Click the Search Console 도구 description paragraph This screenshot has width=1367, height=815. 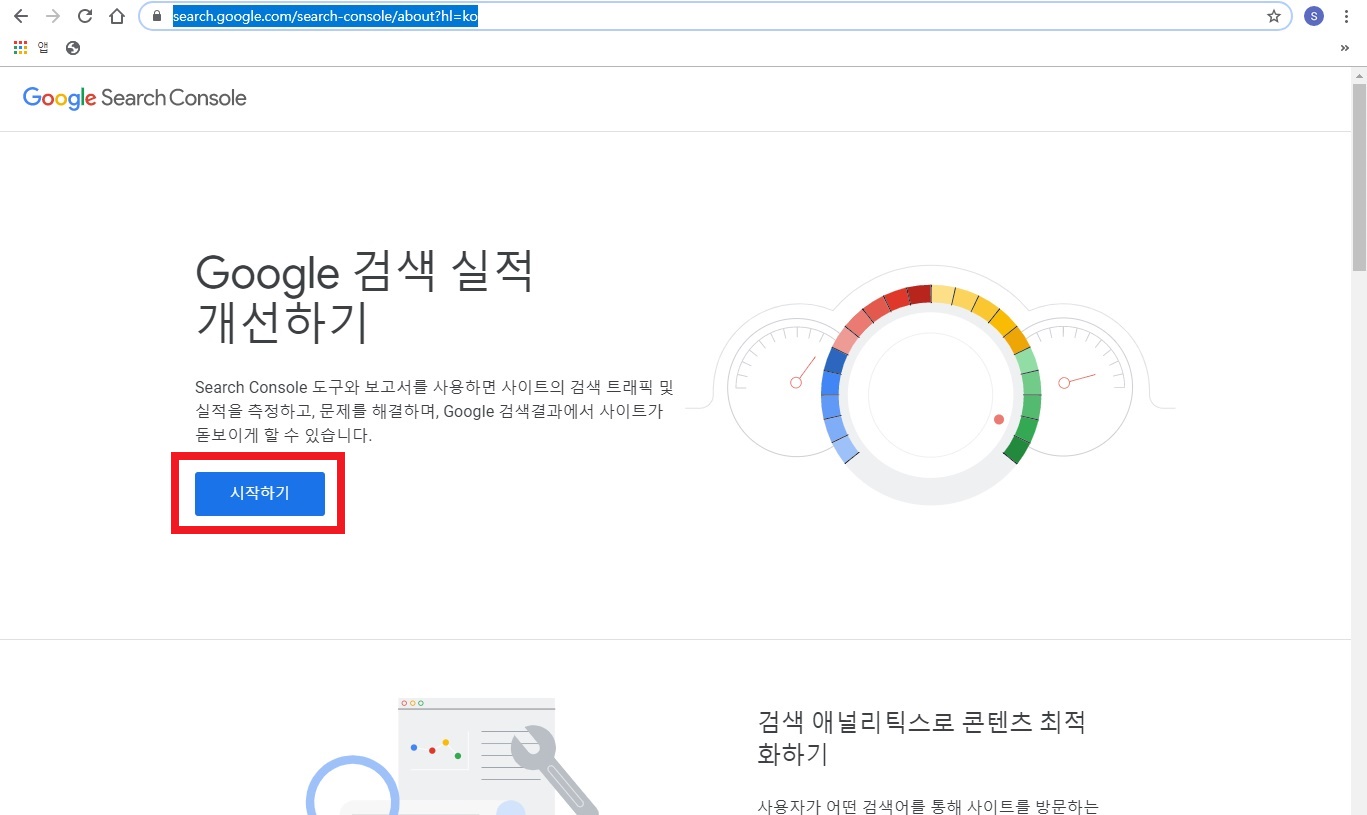tap(435, 411)
